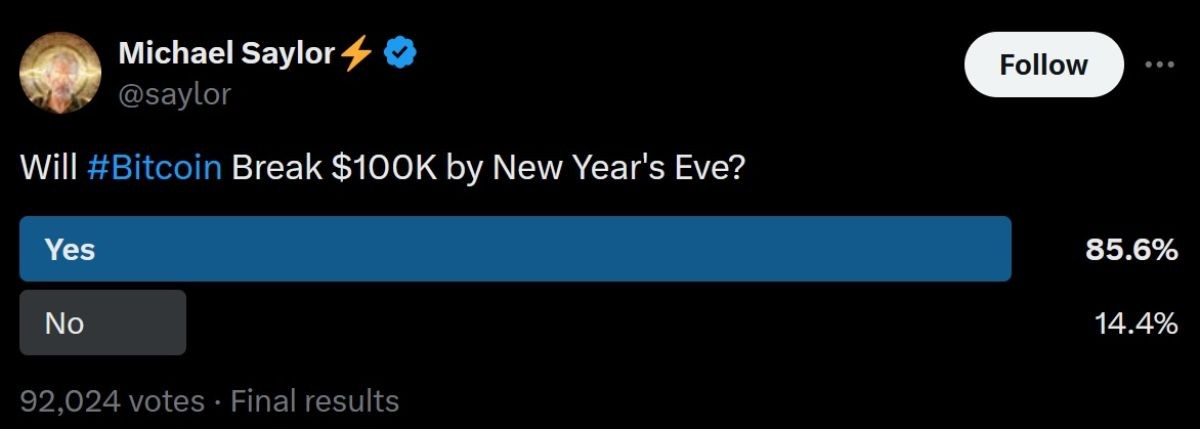This screenshot has height=429, width=1200.
Task: Click the Final results label
Action: tap(315, 402)
